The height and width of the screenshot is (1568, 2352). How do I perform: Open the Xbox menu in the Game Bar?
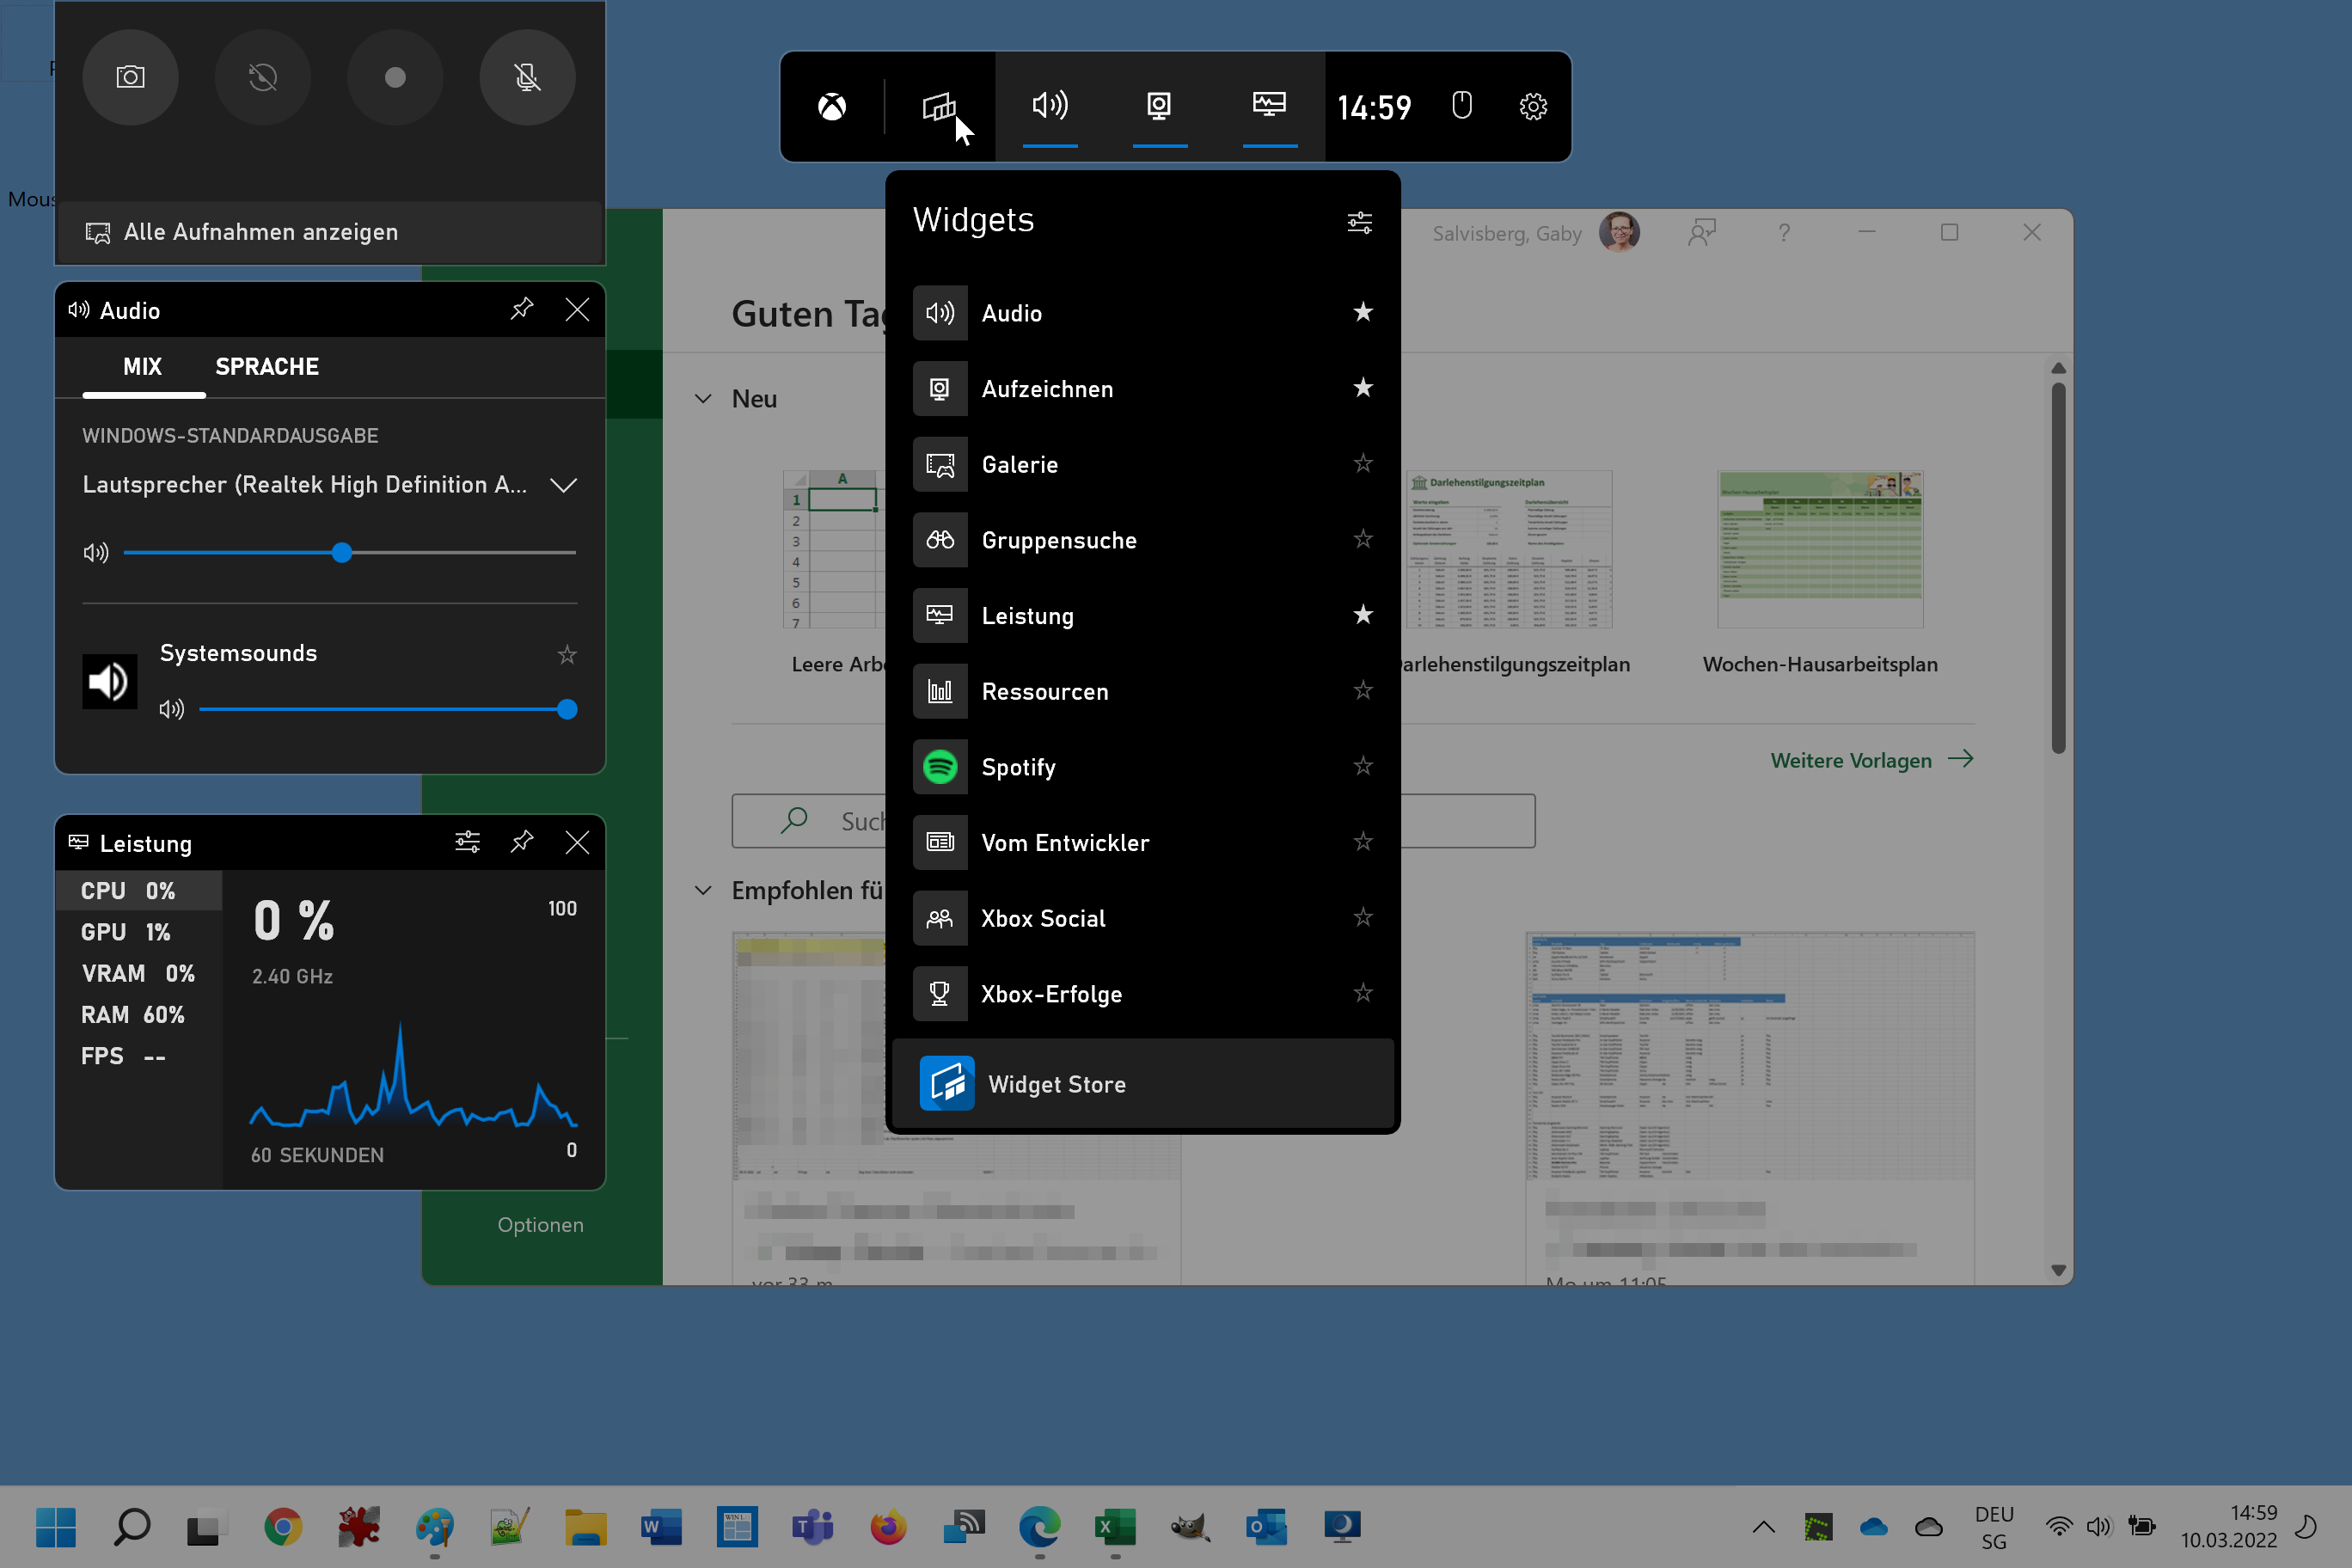(831, 106)
